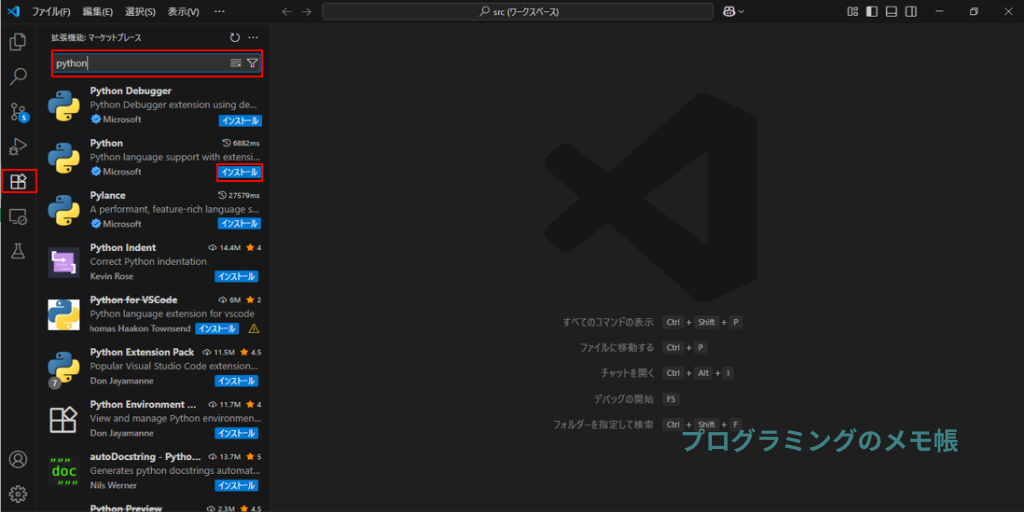Install the Python extension by Microsoft
Viewport: 1024px width, 512px height.
[239, 172]
